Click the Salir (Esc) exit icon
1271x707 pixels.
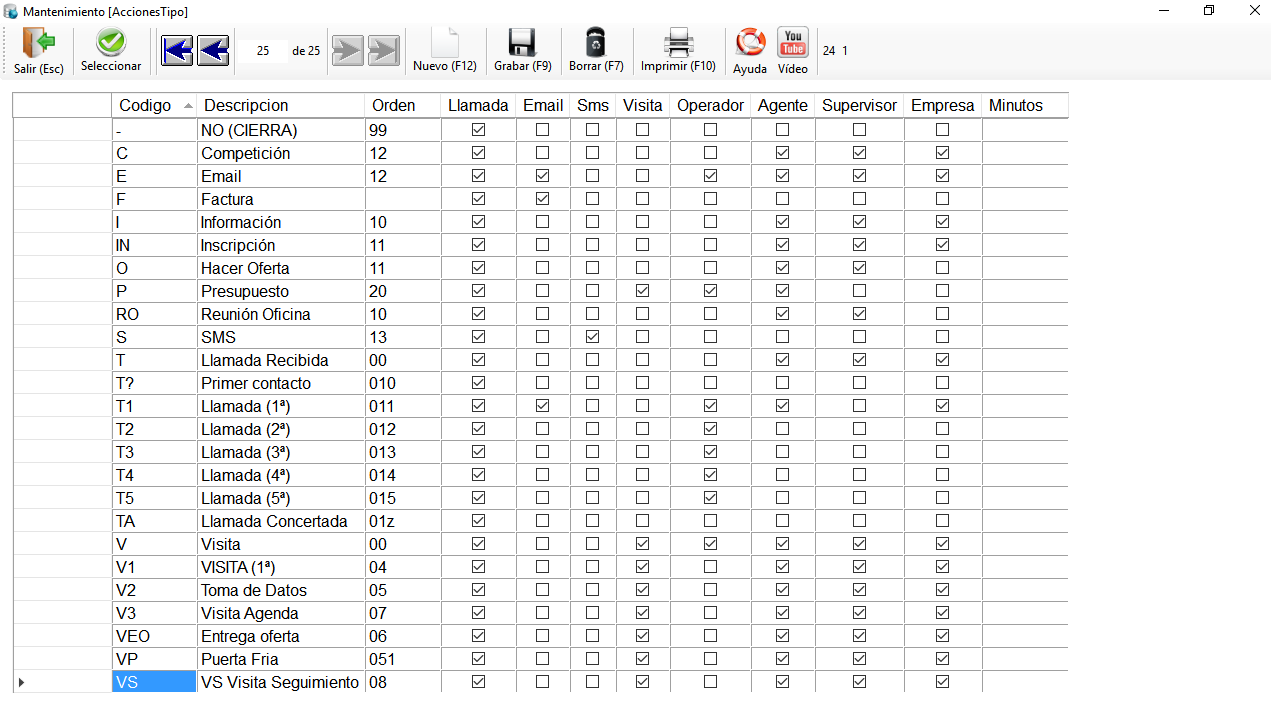[39, 43]
